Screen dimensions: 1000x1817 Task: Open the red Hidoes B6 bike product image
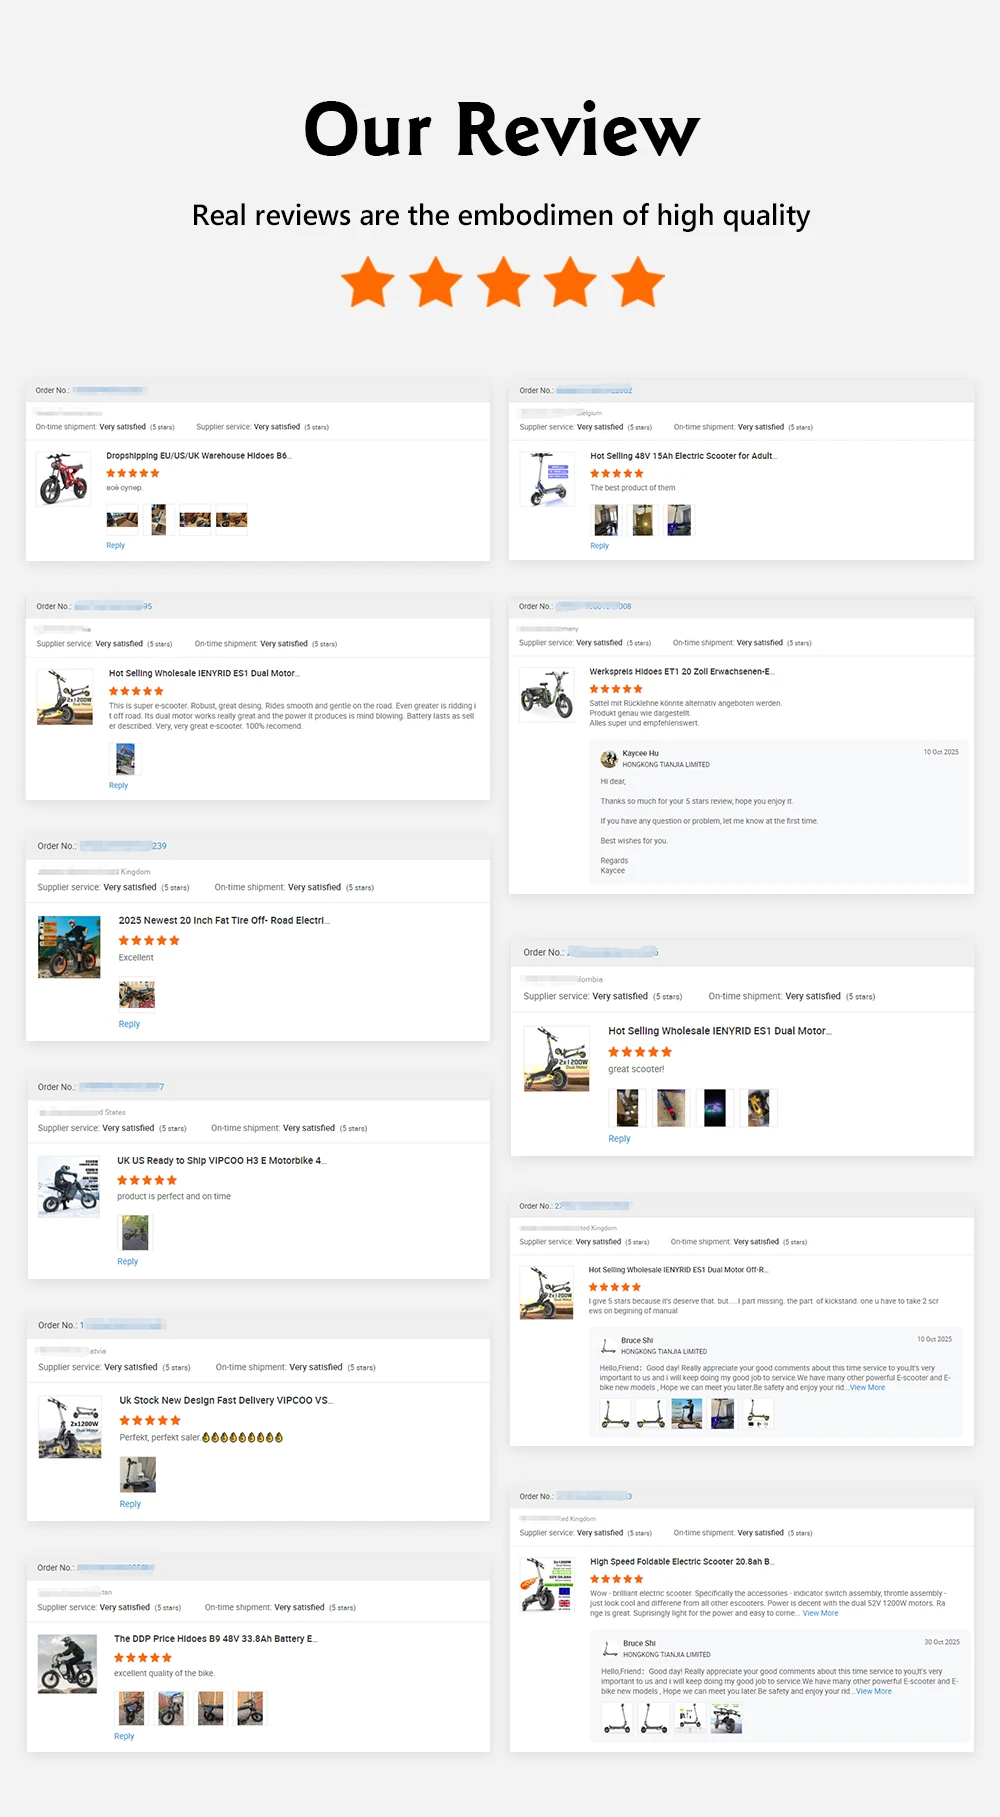[63, 479]
